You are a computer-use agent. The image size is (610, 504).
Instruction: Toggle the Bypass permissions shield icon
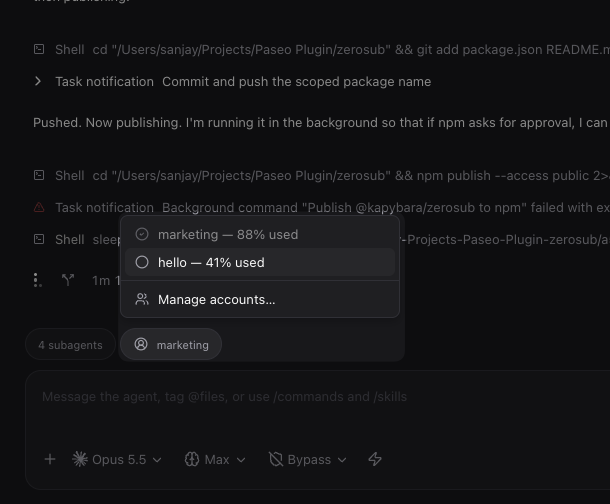[x=276, y=459]
